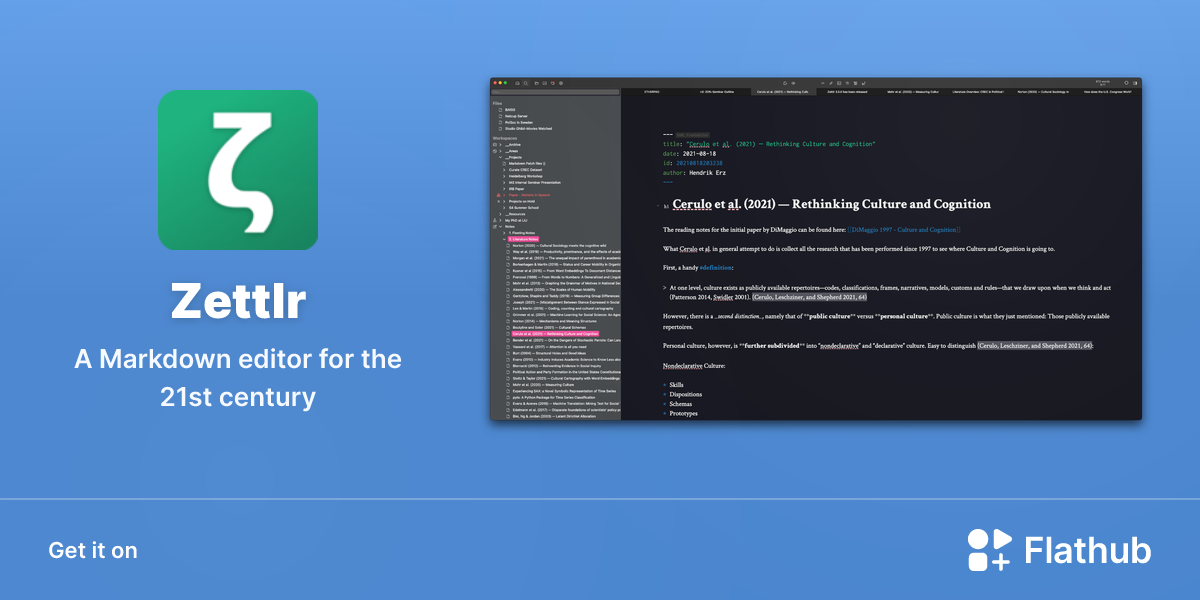The height and width of the screenshot is (600, 1200).
Task: Follow the DiMaggio 1997 - Culture and Cognition link
Action: [x=904, y=230]
